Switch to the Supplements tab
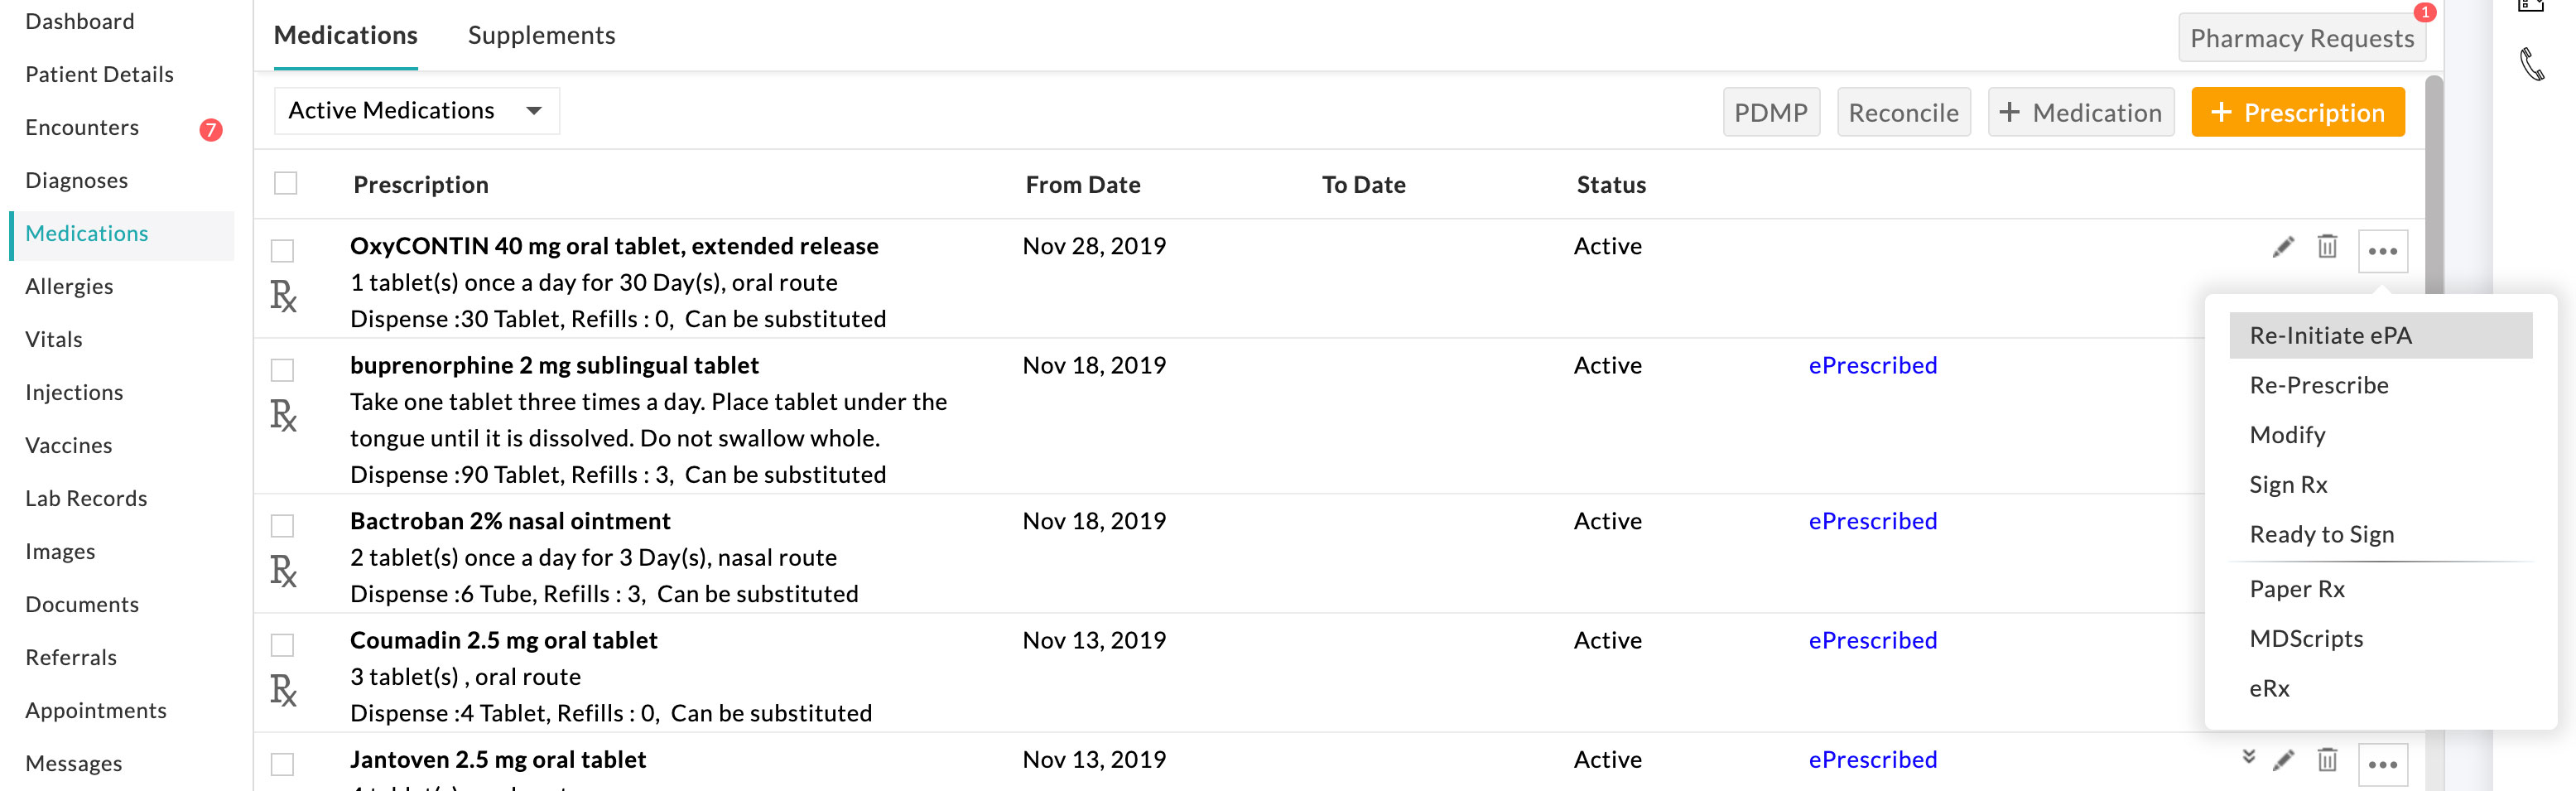The height and width of the screenshot is (791, 2576). (x=541, y=36)
